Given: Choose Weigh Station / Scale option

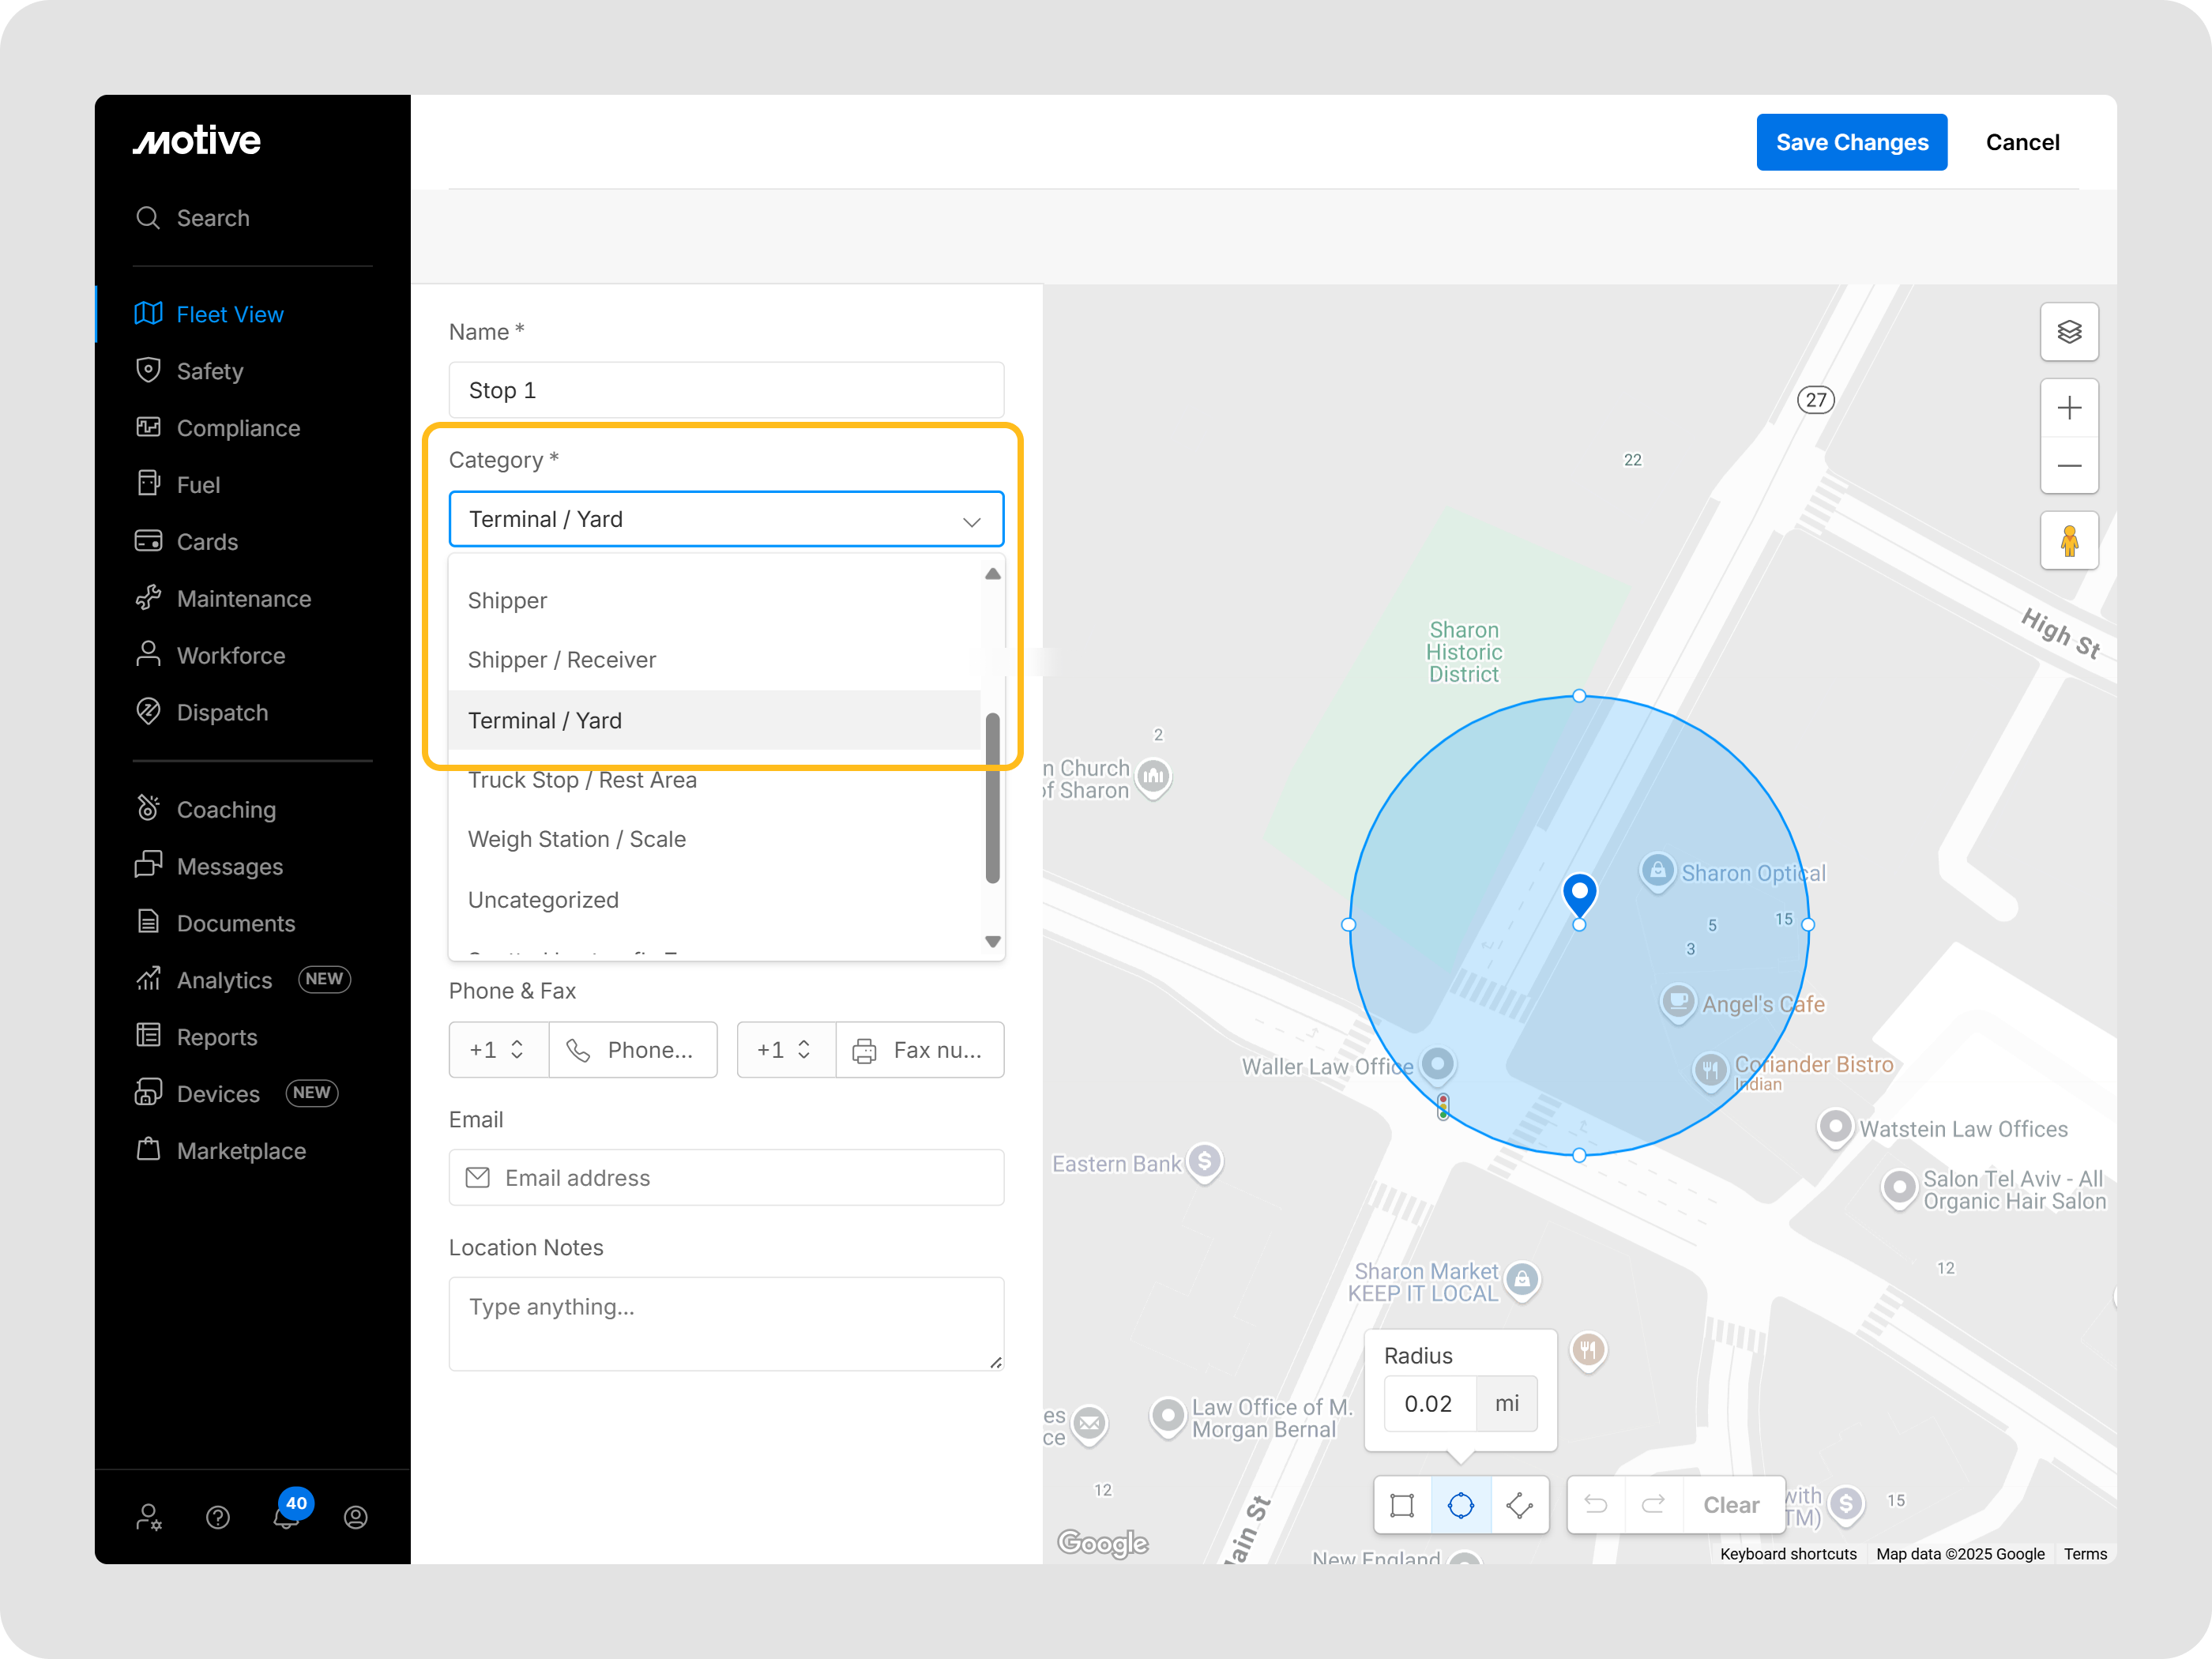Looking at the screenshot, I should click(577, 839).
